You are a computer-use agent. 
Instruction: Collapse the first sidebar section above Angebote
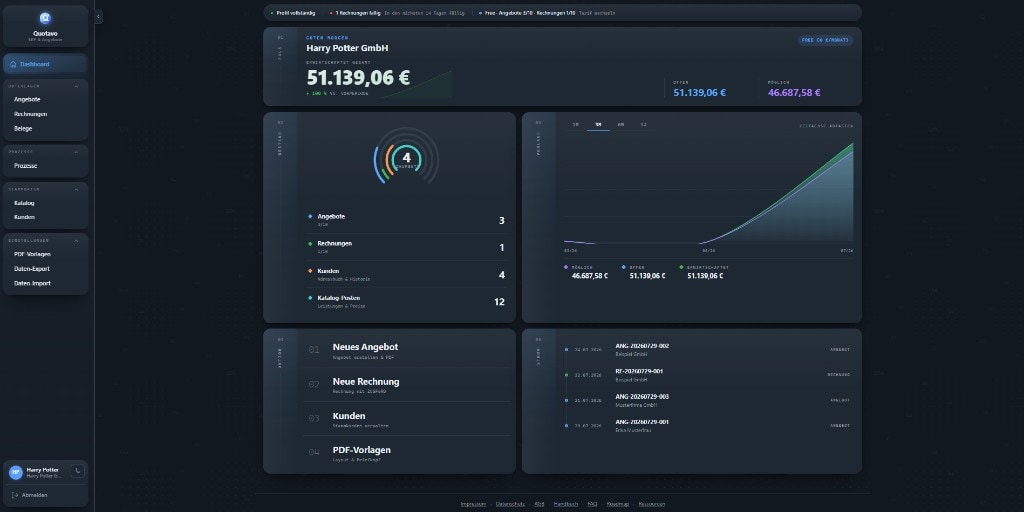[x=76, y=86]
